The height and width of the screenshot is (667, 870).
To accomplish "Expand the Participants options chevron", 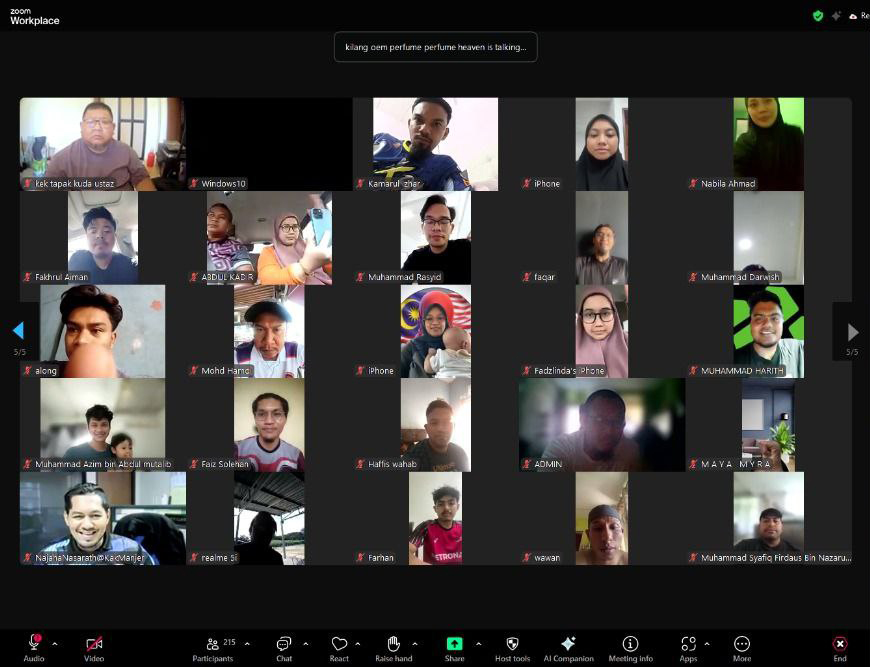I will 247,644.
